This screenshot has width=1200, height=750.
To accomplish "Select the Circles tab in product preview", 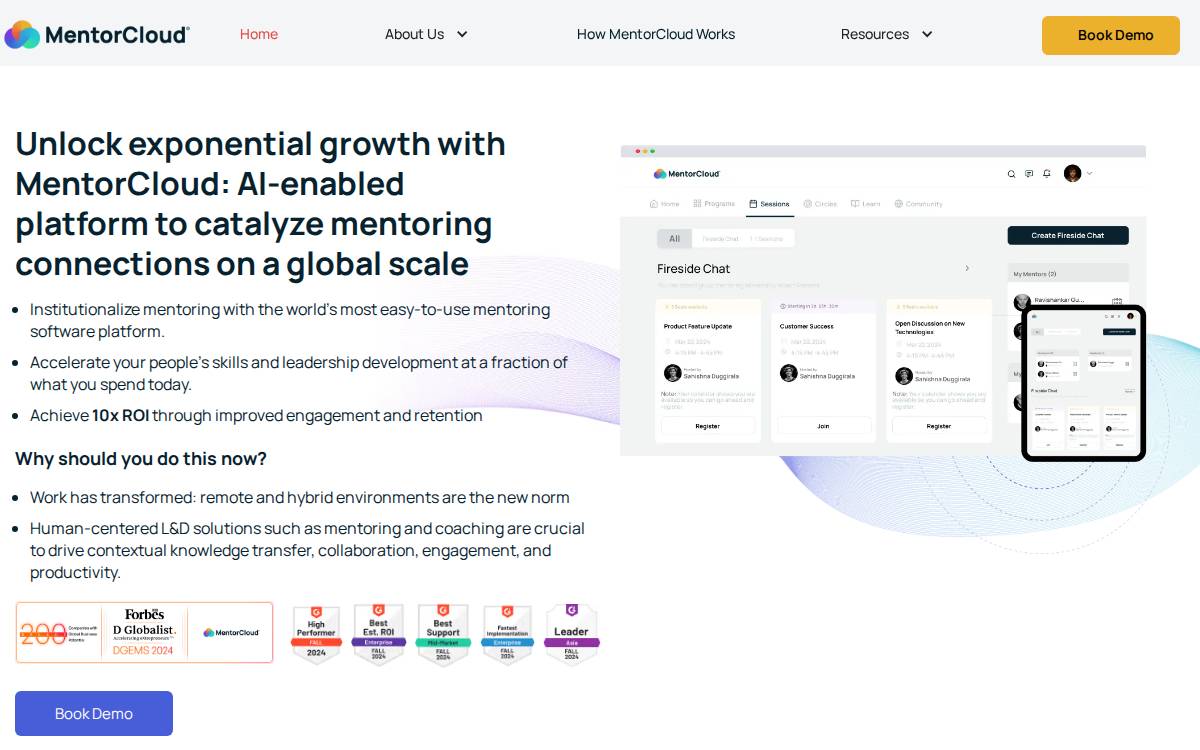I will 820,204.
